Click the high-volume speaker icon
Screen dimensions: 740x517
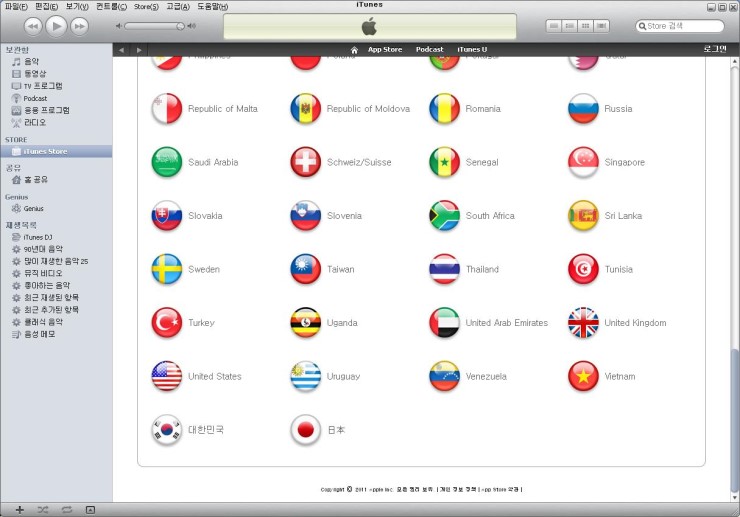[x=191, y=26]
